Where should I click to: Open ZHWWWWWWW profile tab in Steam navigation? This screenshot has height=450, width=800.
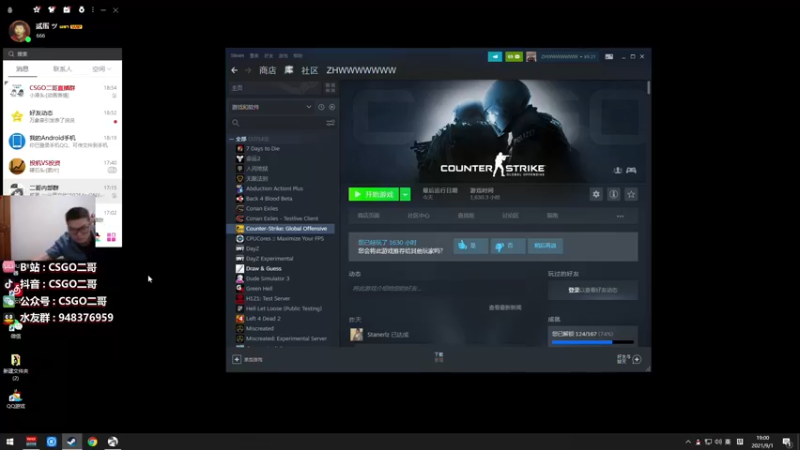pos(361,70)
